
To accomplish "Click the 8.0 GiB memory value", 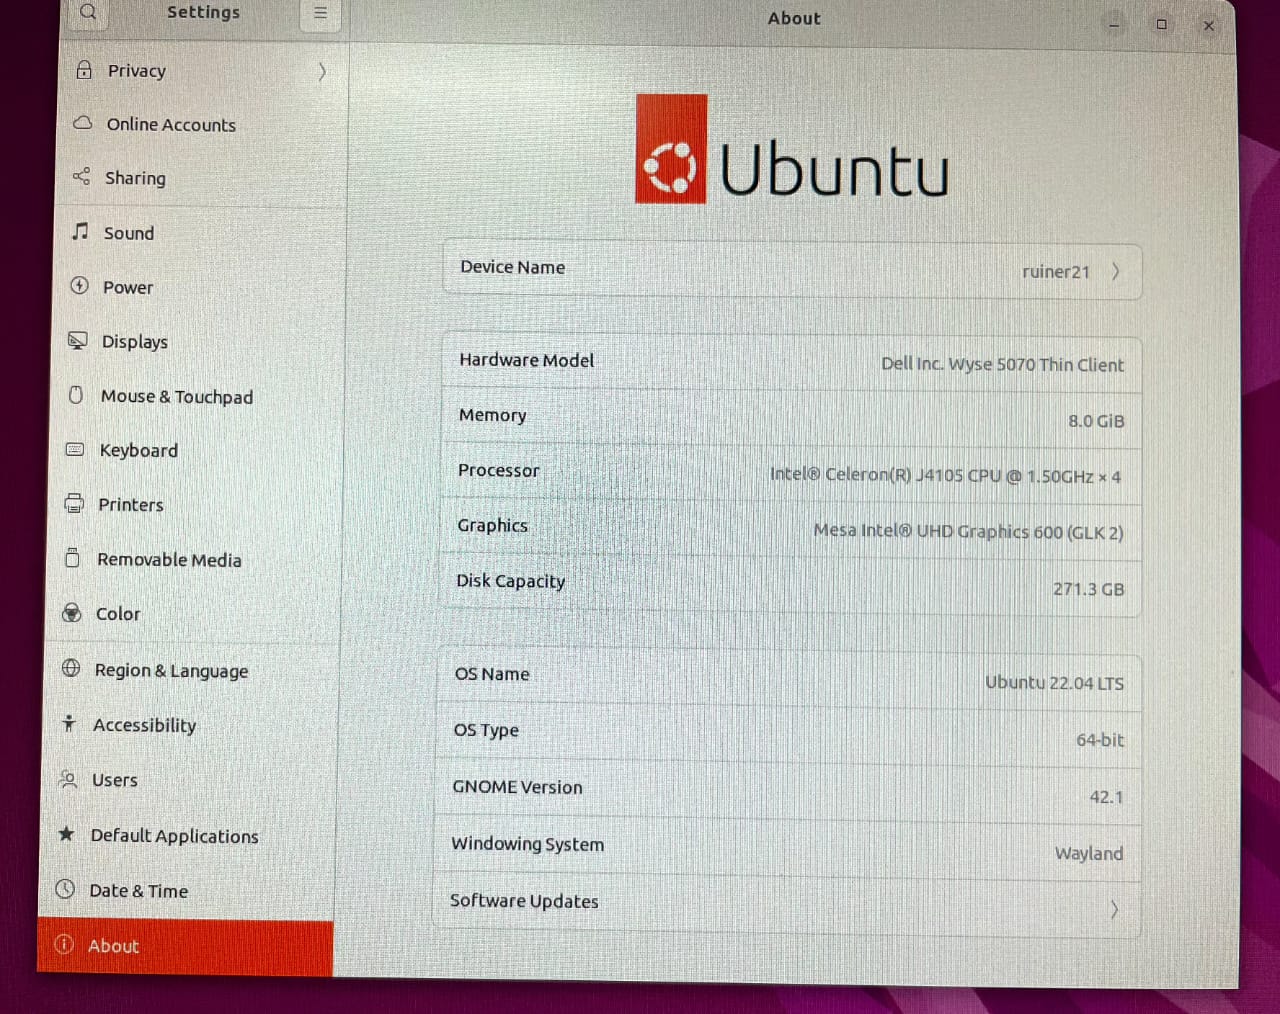I will point(1096,420).
